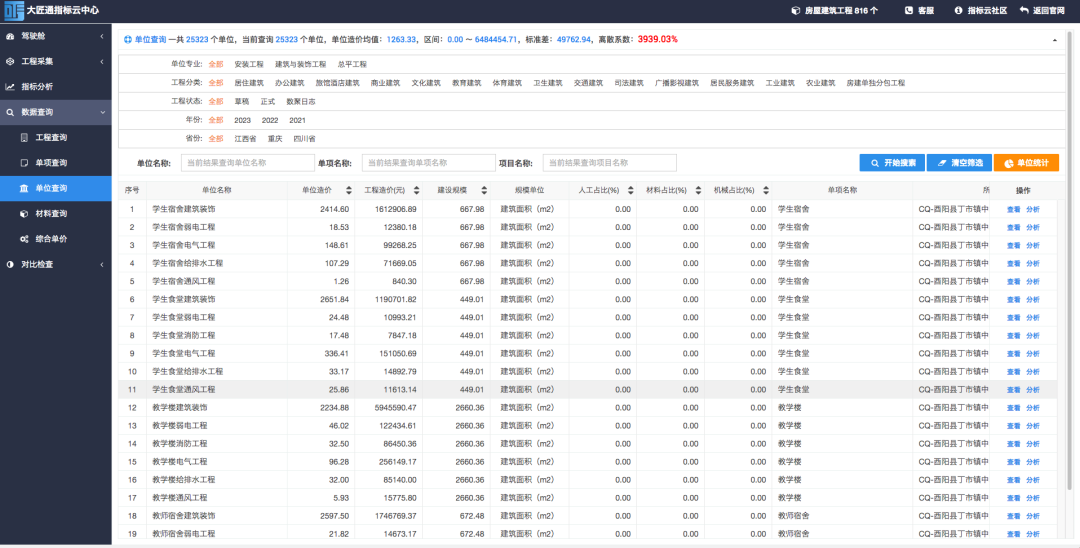This screenshot has height=548, width=1080.
Task: Click 全部 in the 年份 filter row
Action: pos(216,120)
